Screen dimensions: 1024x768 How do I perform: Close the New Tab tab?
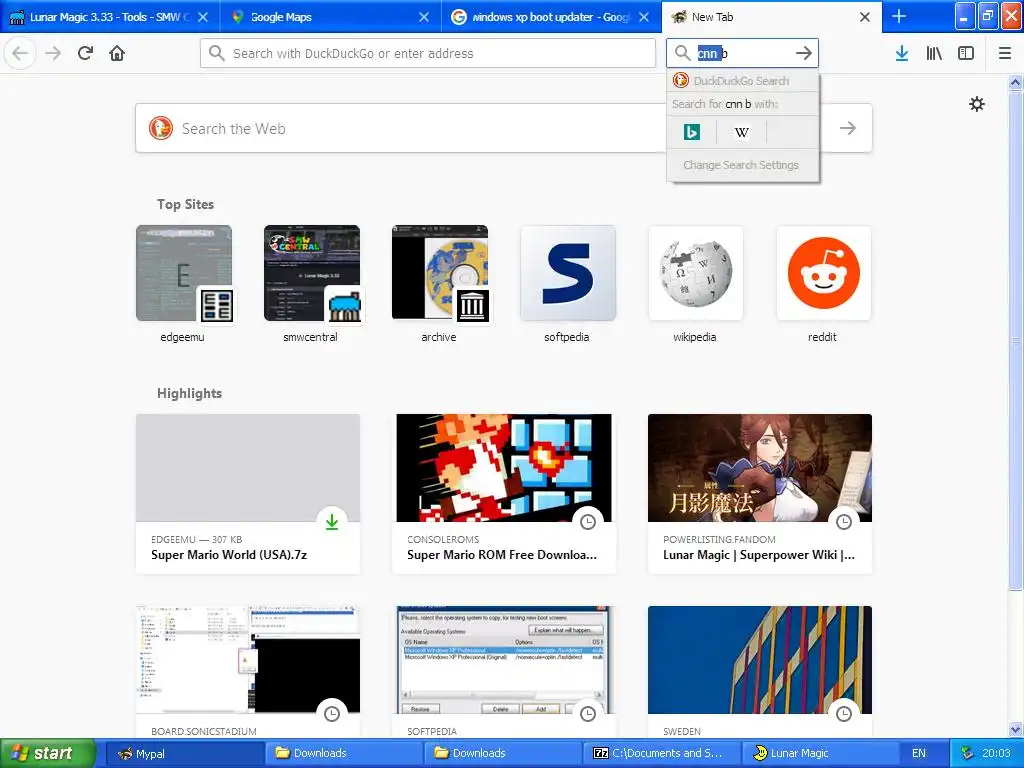pyautogui.click(x=865, y=17)
